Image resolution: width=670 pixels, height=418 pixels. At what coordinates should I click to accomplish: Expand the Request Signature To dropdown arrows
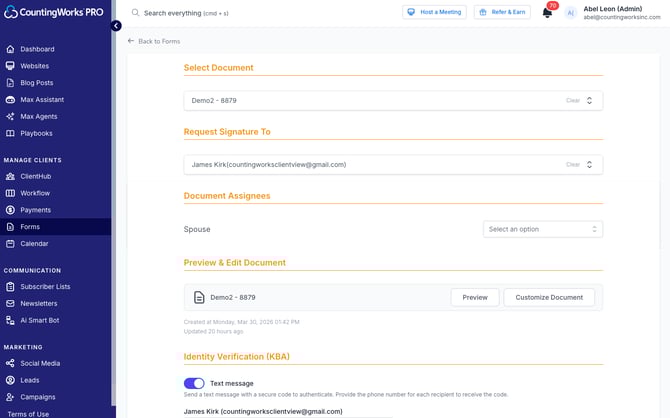(x=589, y=165)
